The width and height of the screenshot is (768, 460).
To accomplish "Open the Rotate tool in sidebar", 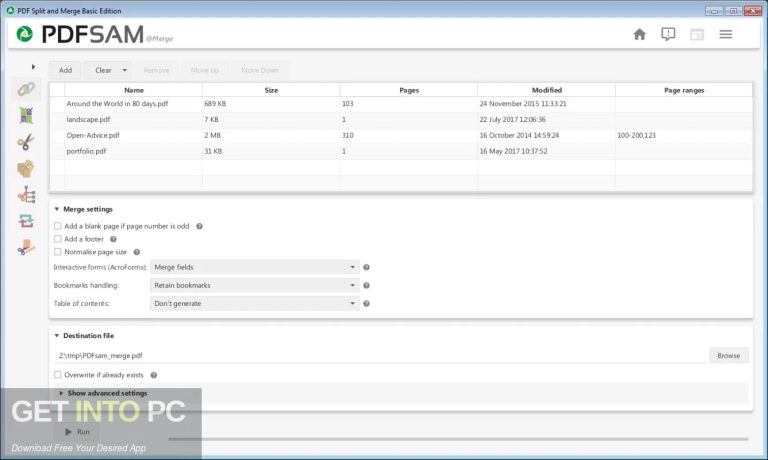I will point(26,221).
